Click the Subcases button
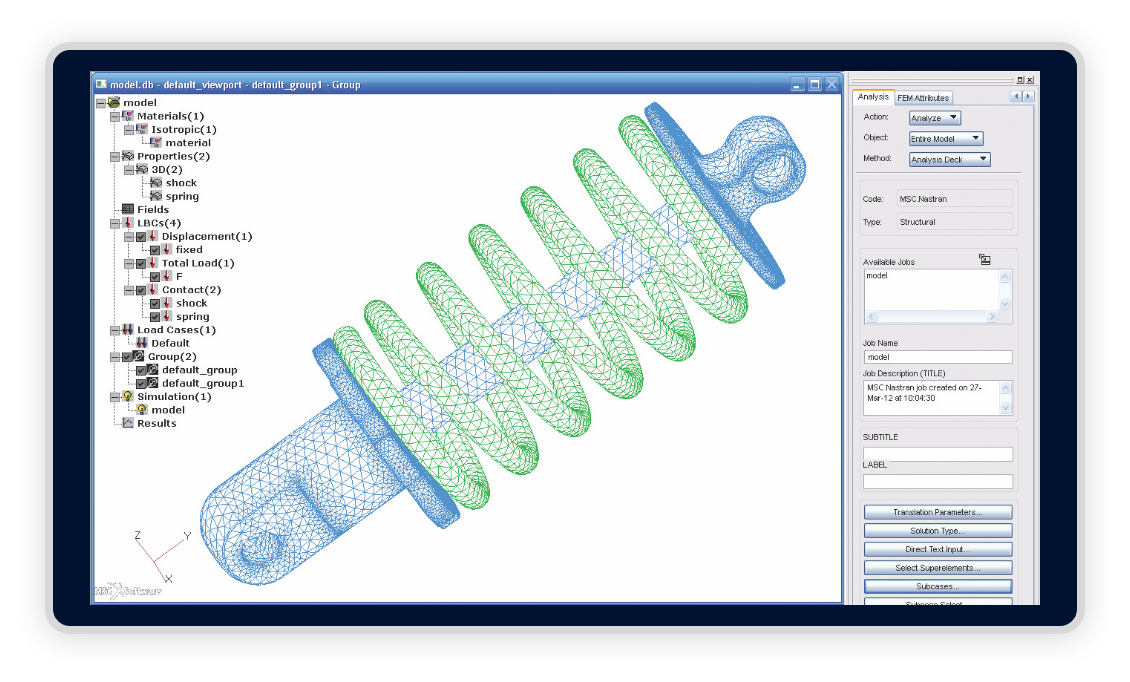The height and width of the screenshot is (682, 1130). click(938, 587)
